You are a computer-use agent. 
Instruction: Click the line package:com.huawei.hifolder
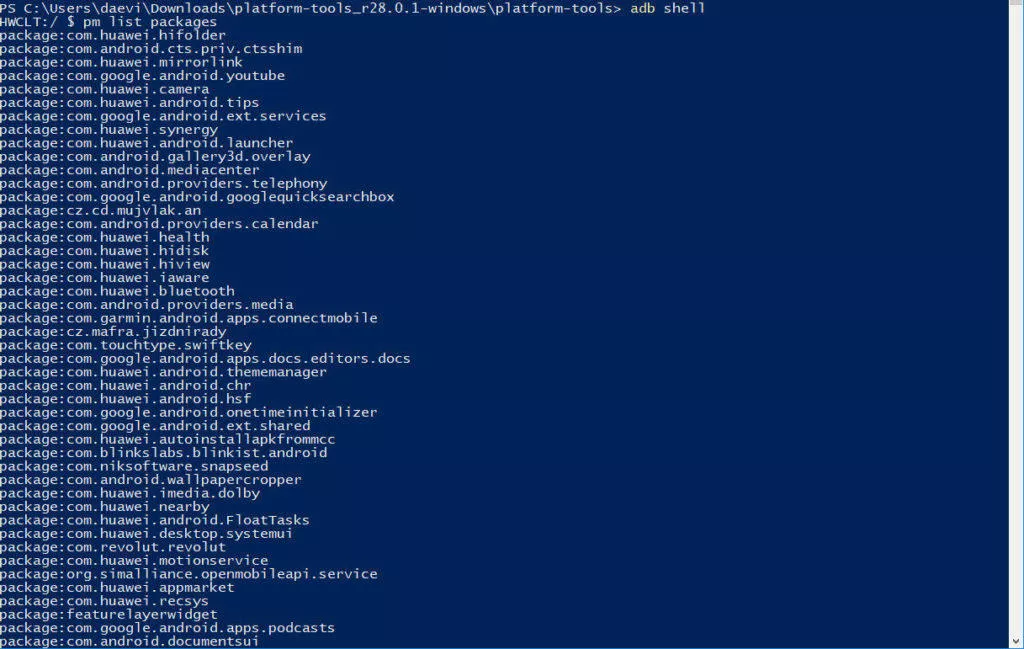tap(113, 35)
